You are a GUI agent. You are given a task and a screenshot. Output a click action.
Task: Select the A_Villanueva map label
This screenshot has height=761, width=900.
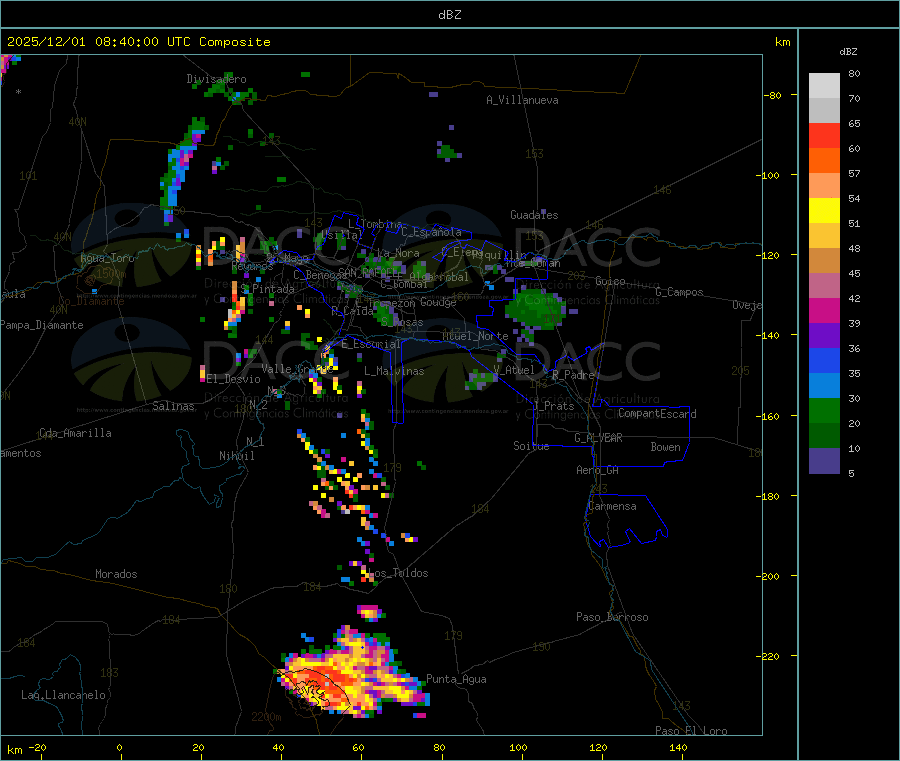pos(522,100)
